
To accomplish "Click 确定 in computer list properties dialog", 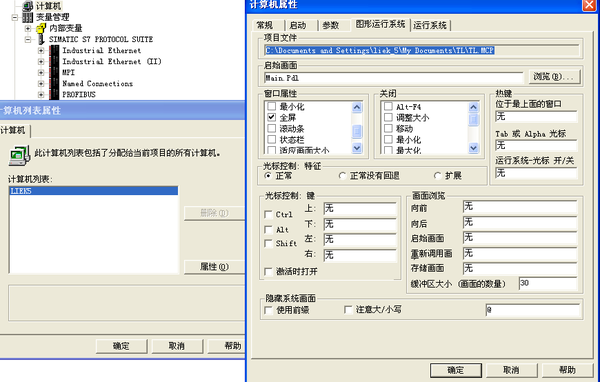I will coord(121,346).
